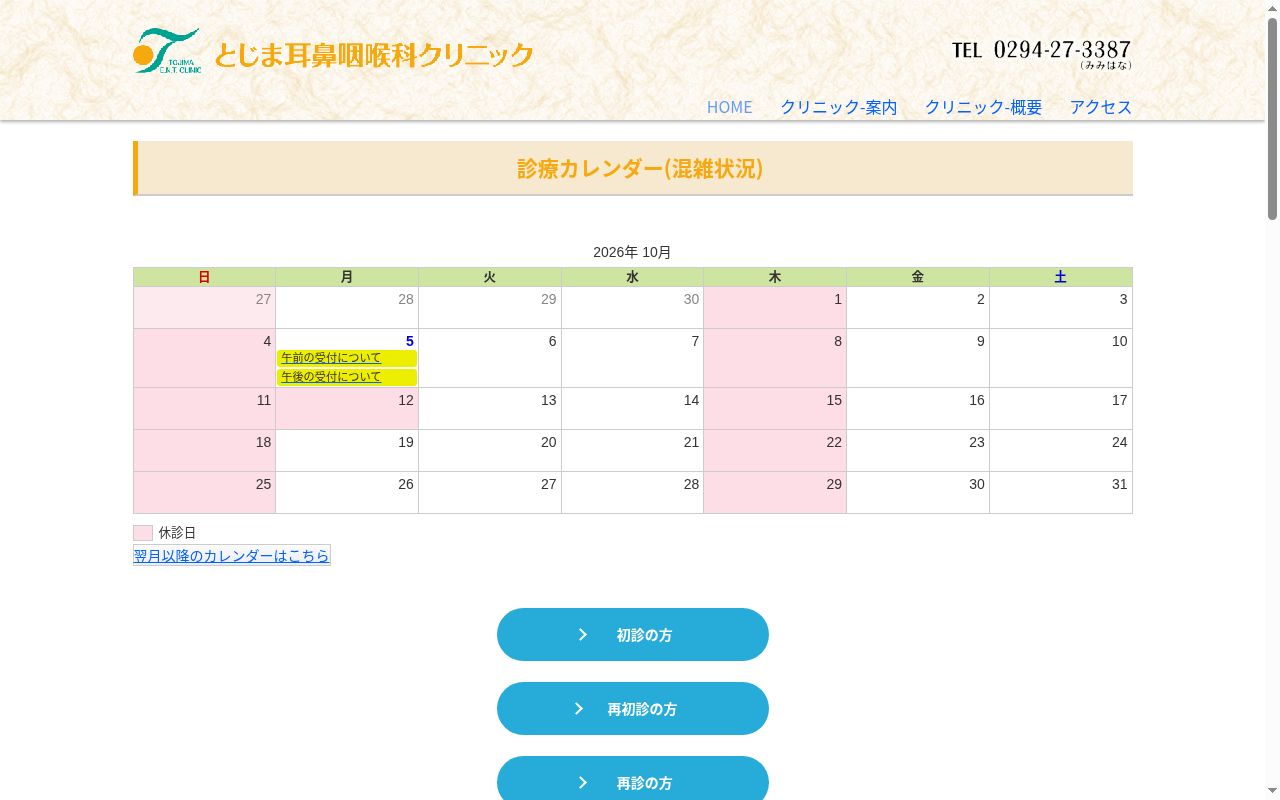Select date 26 in the calendar

[x=347, y=493]
